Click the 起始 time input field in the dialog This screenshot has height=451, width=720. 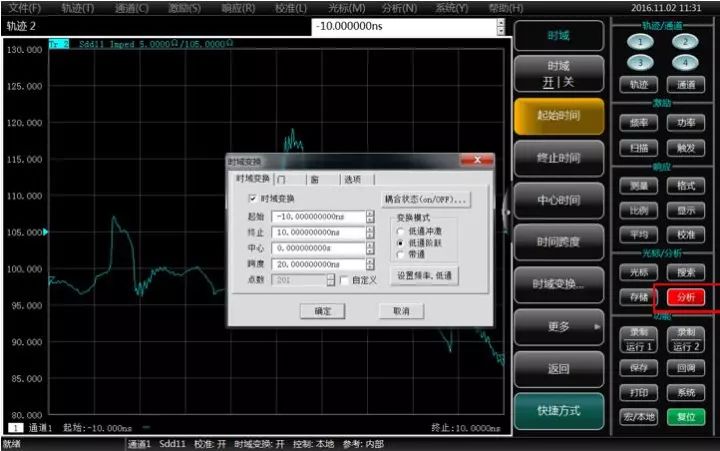coord(319,216)
